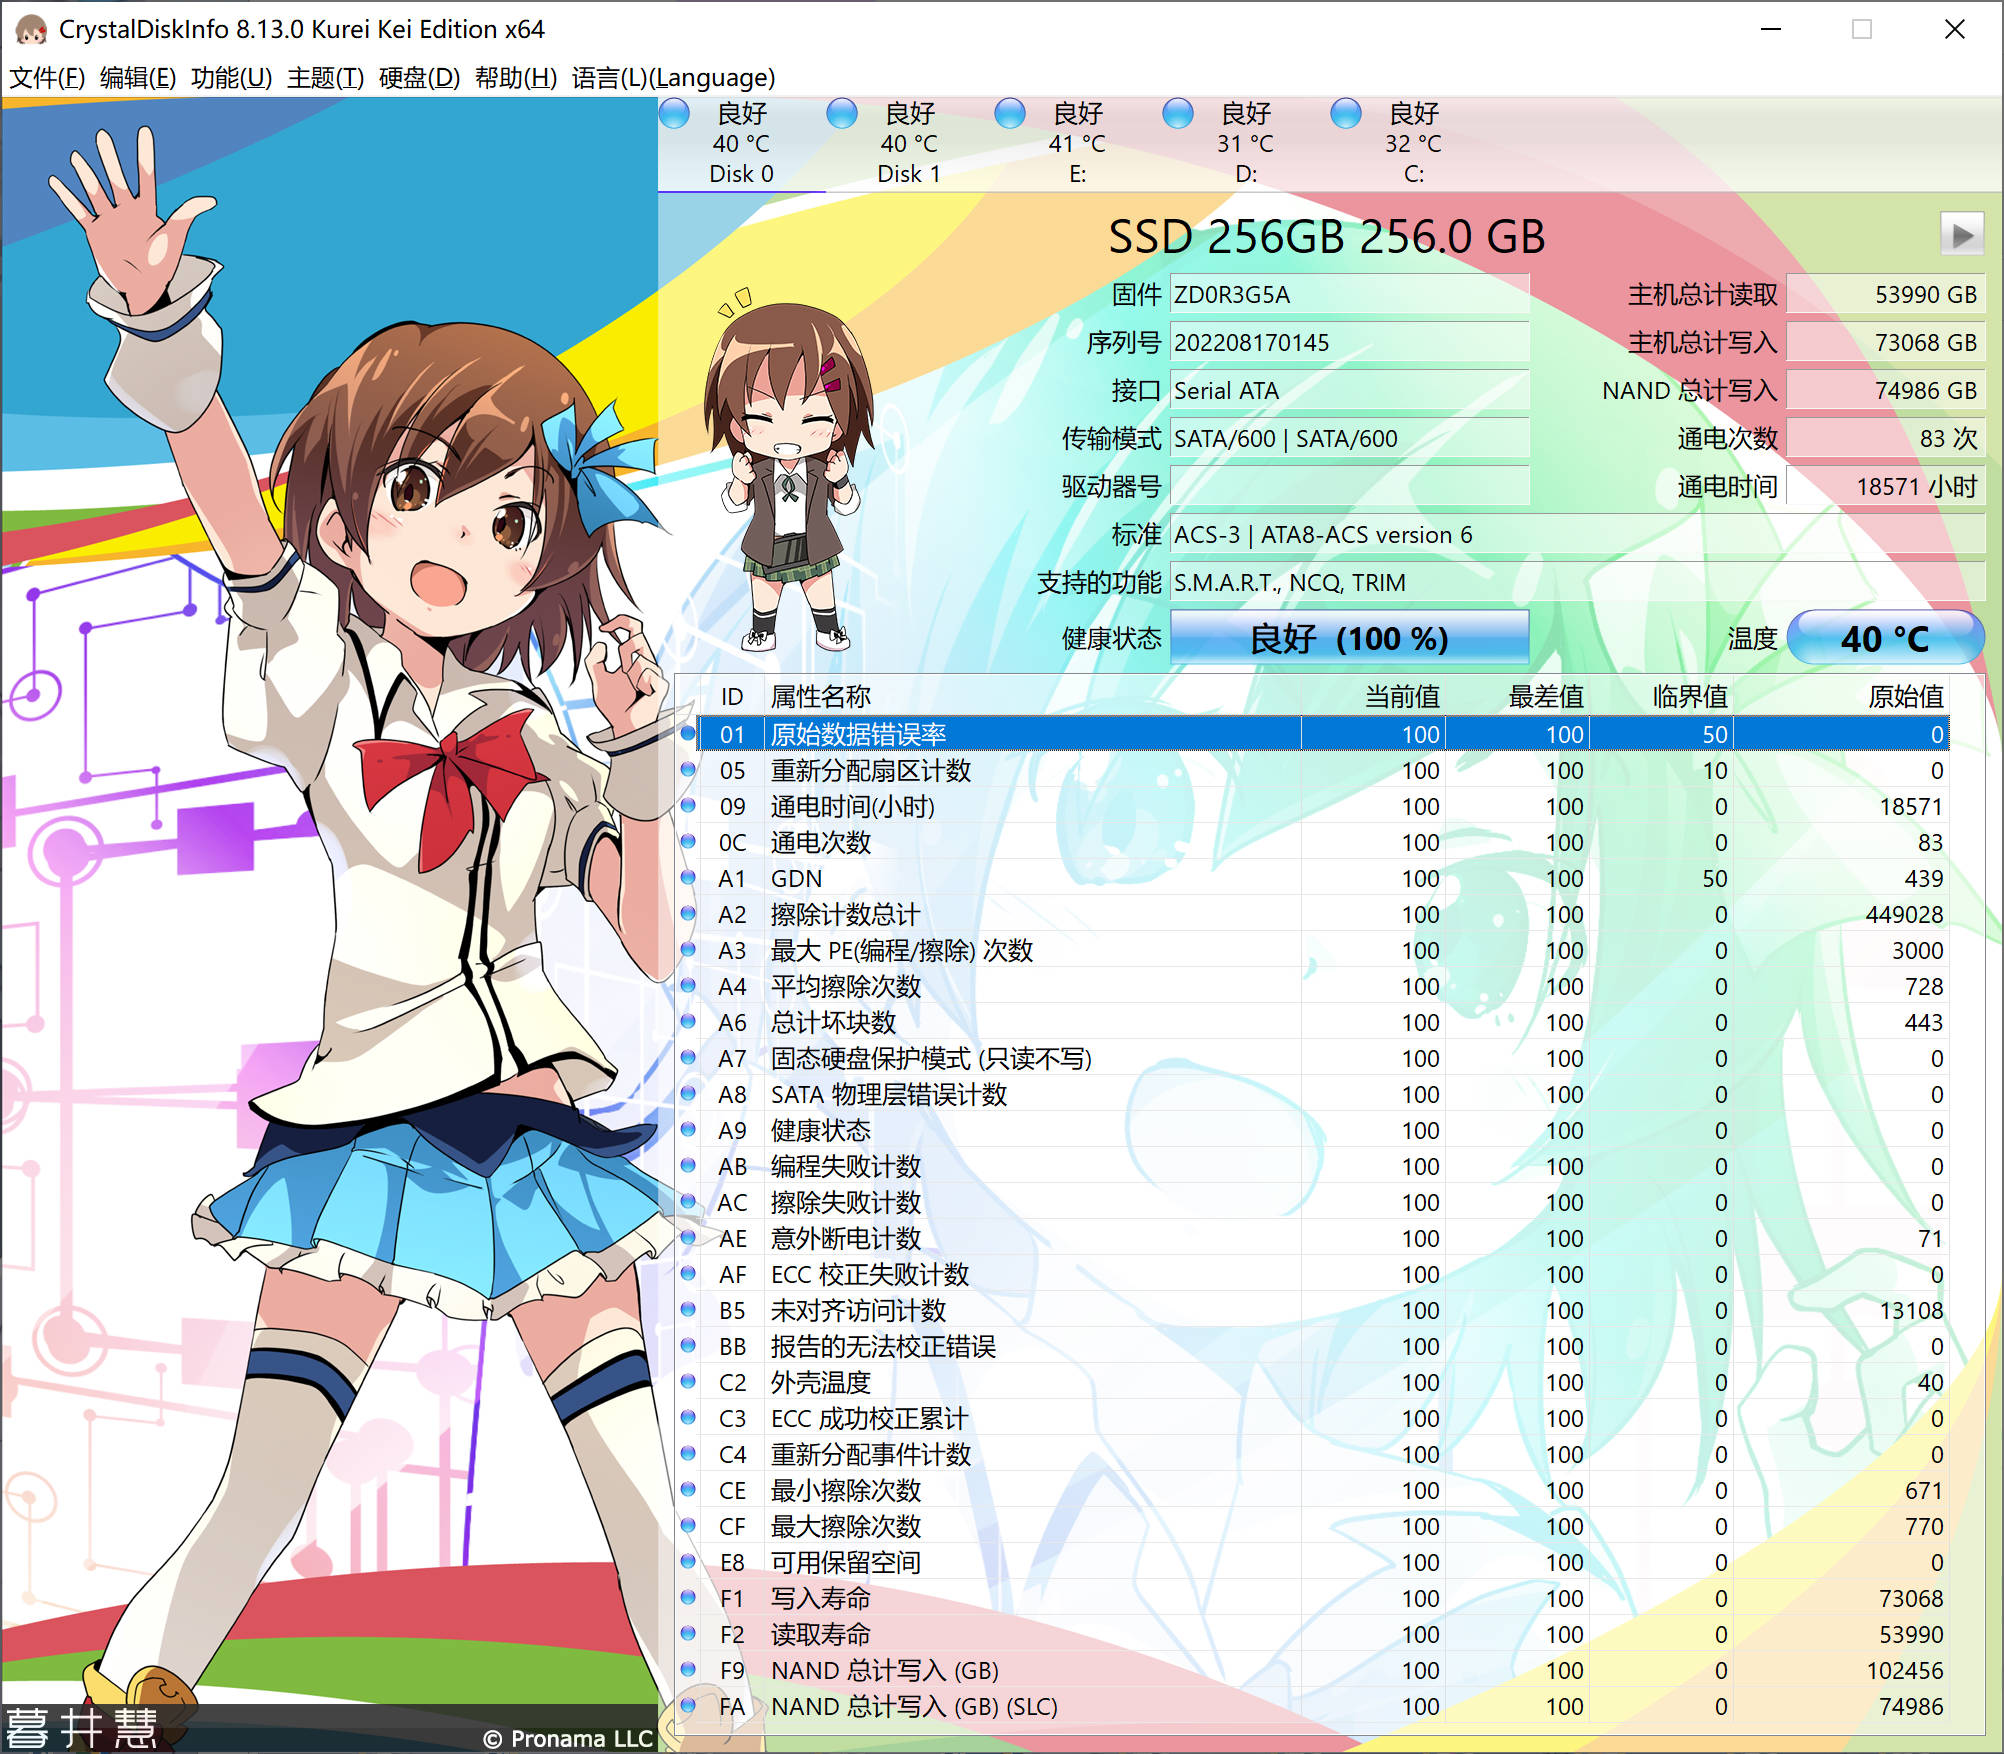Click status icon for attribute BB 报告的无法校正错误

point(688,1346)
